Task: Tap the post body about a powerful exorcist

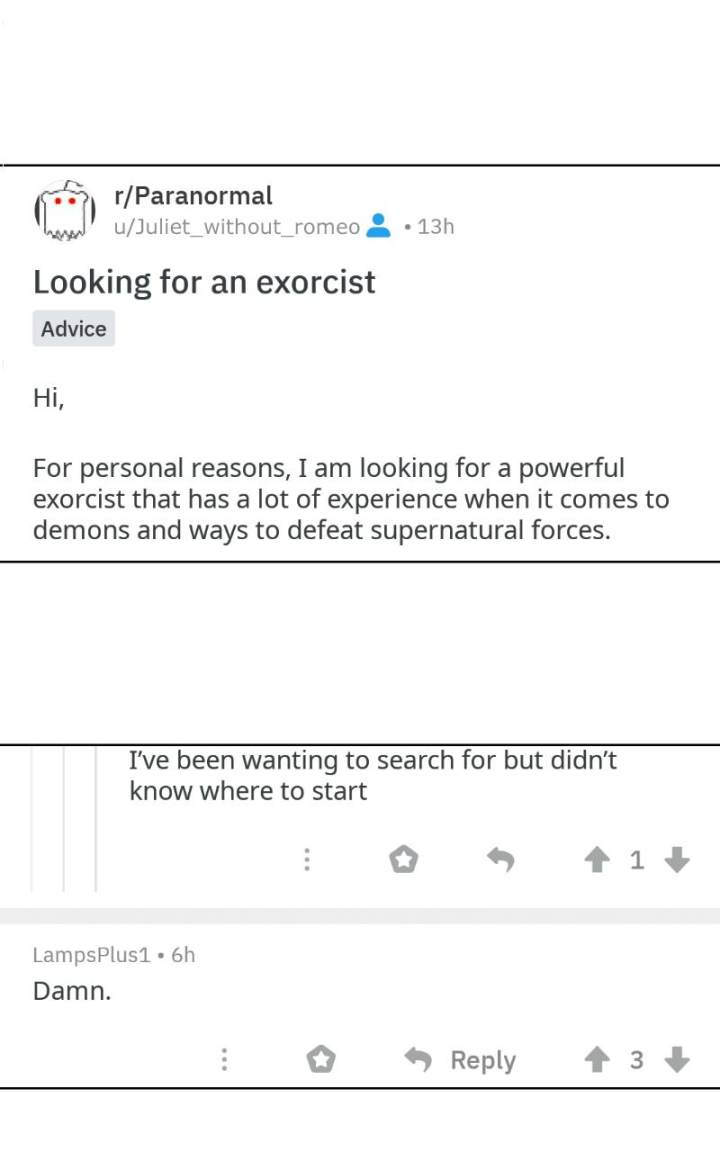Action: 350,499
